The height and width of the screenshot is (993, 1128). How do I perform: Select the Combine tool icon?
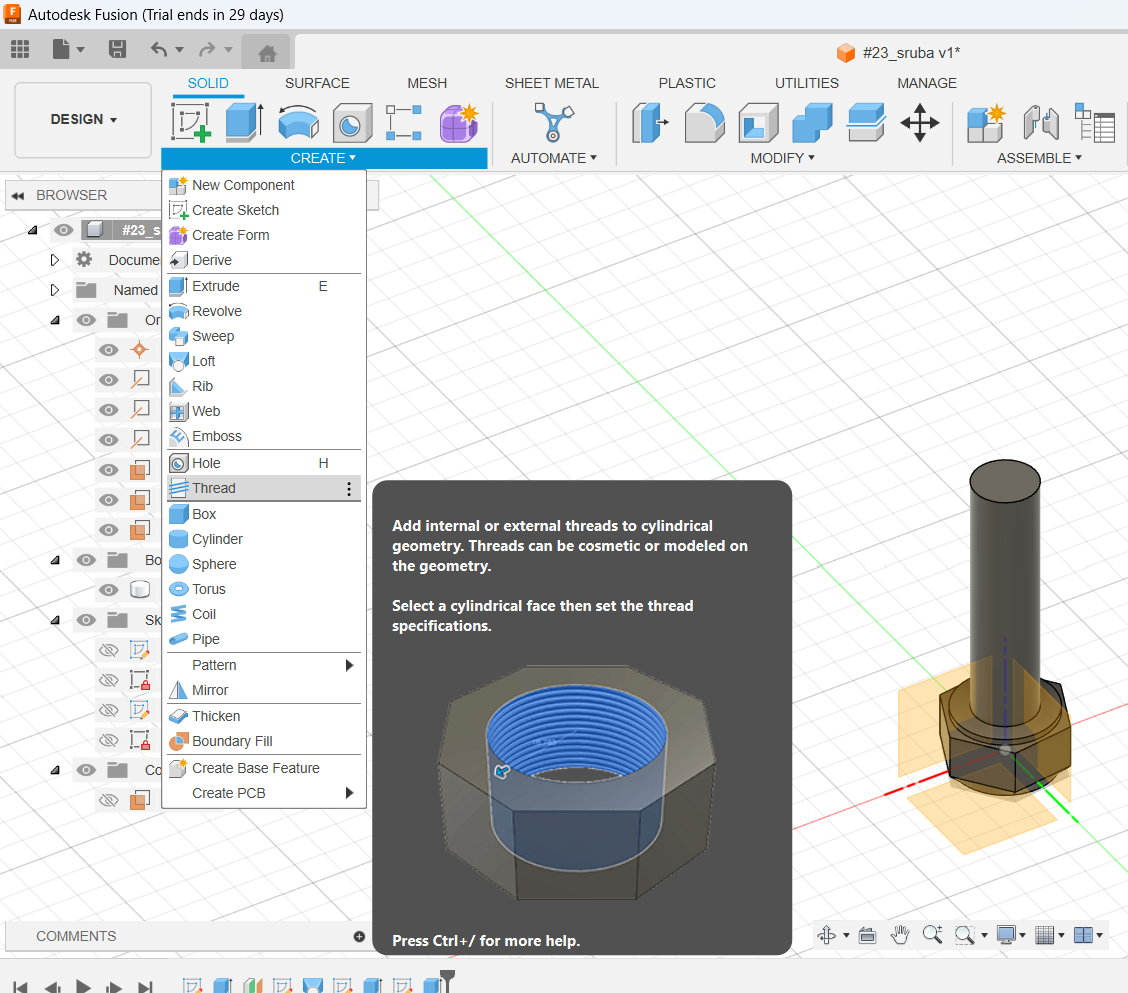click(x=811, y=122)
